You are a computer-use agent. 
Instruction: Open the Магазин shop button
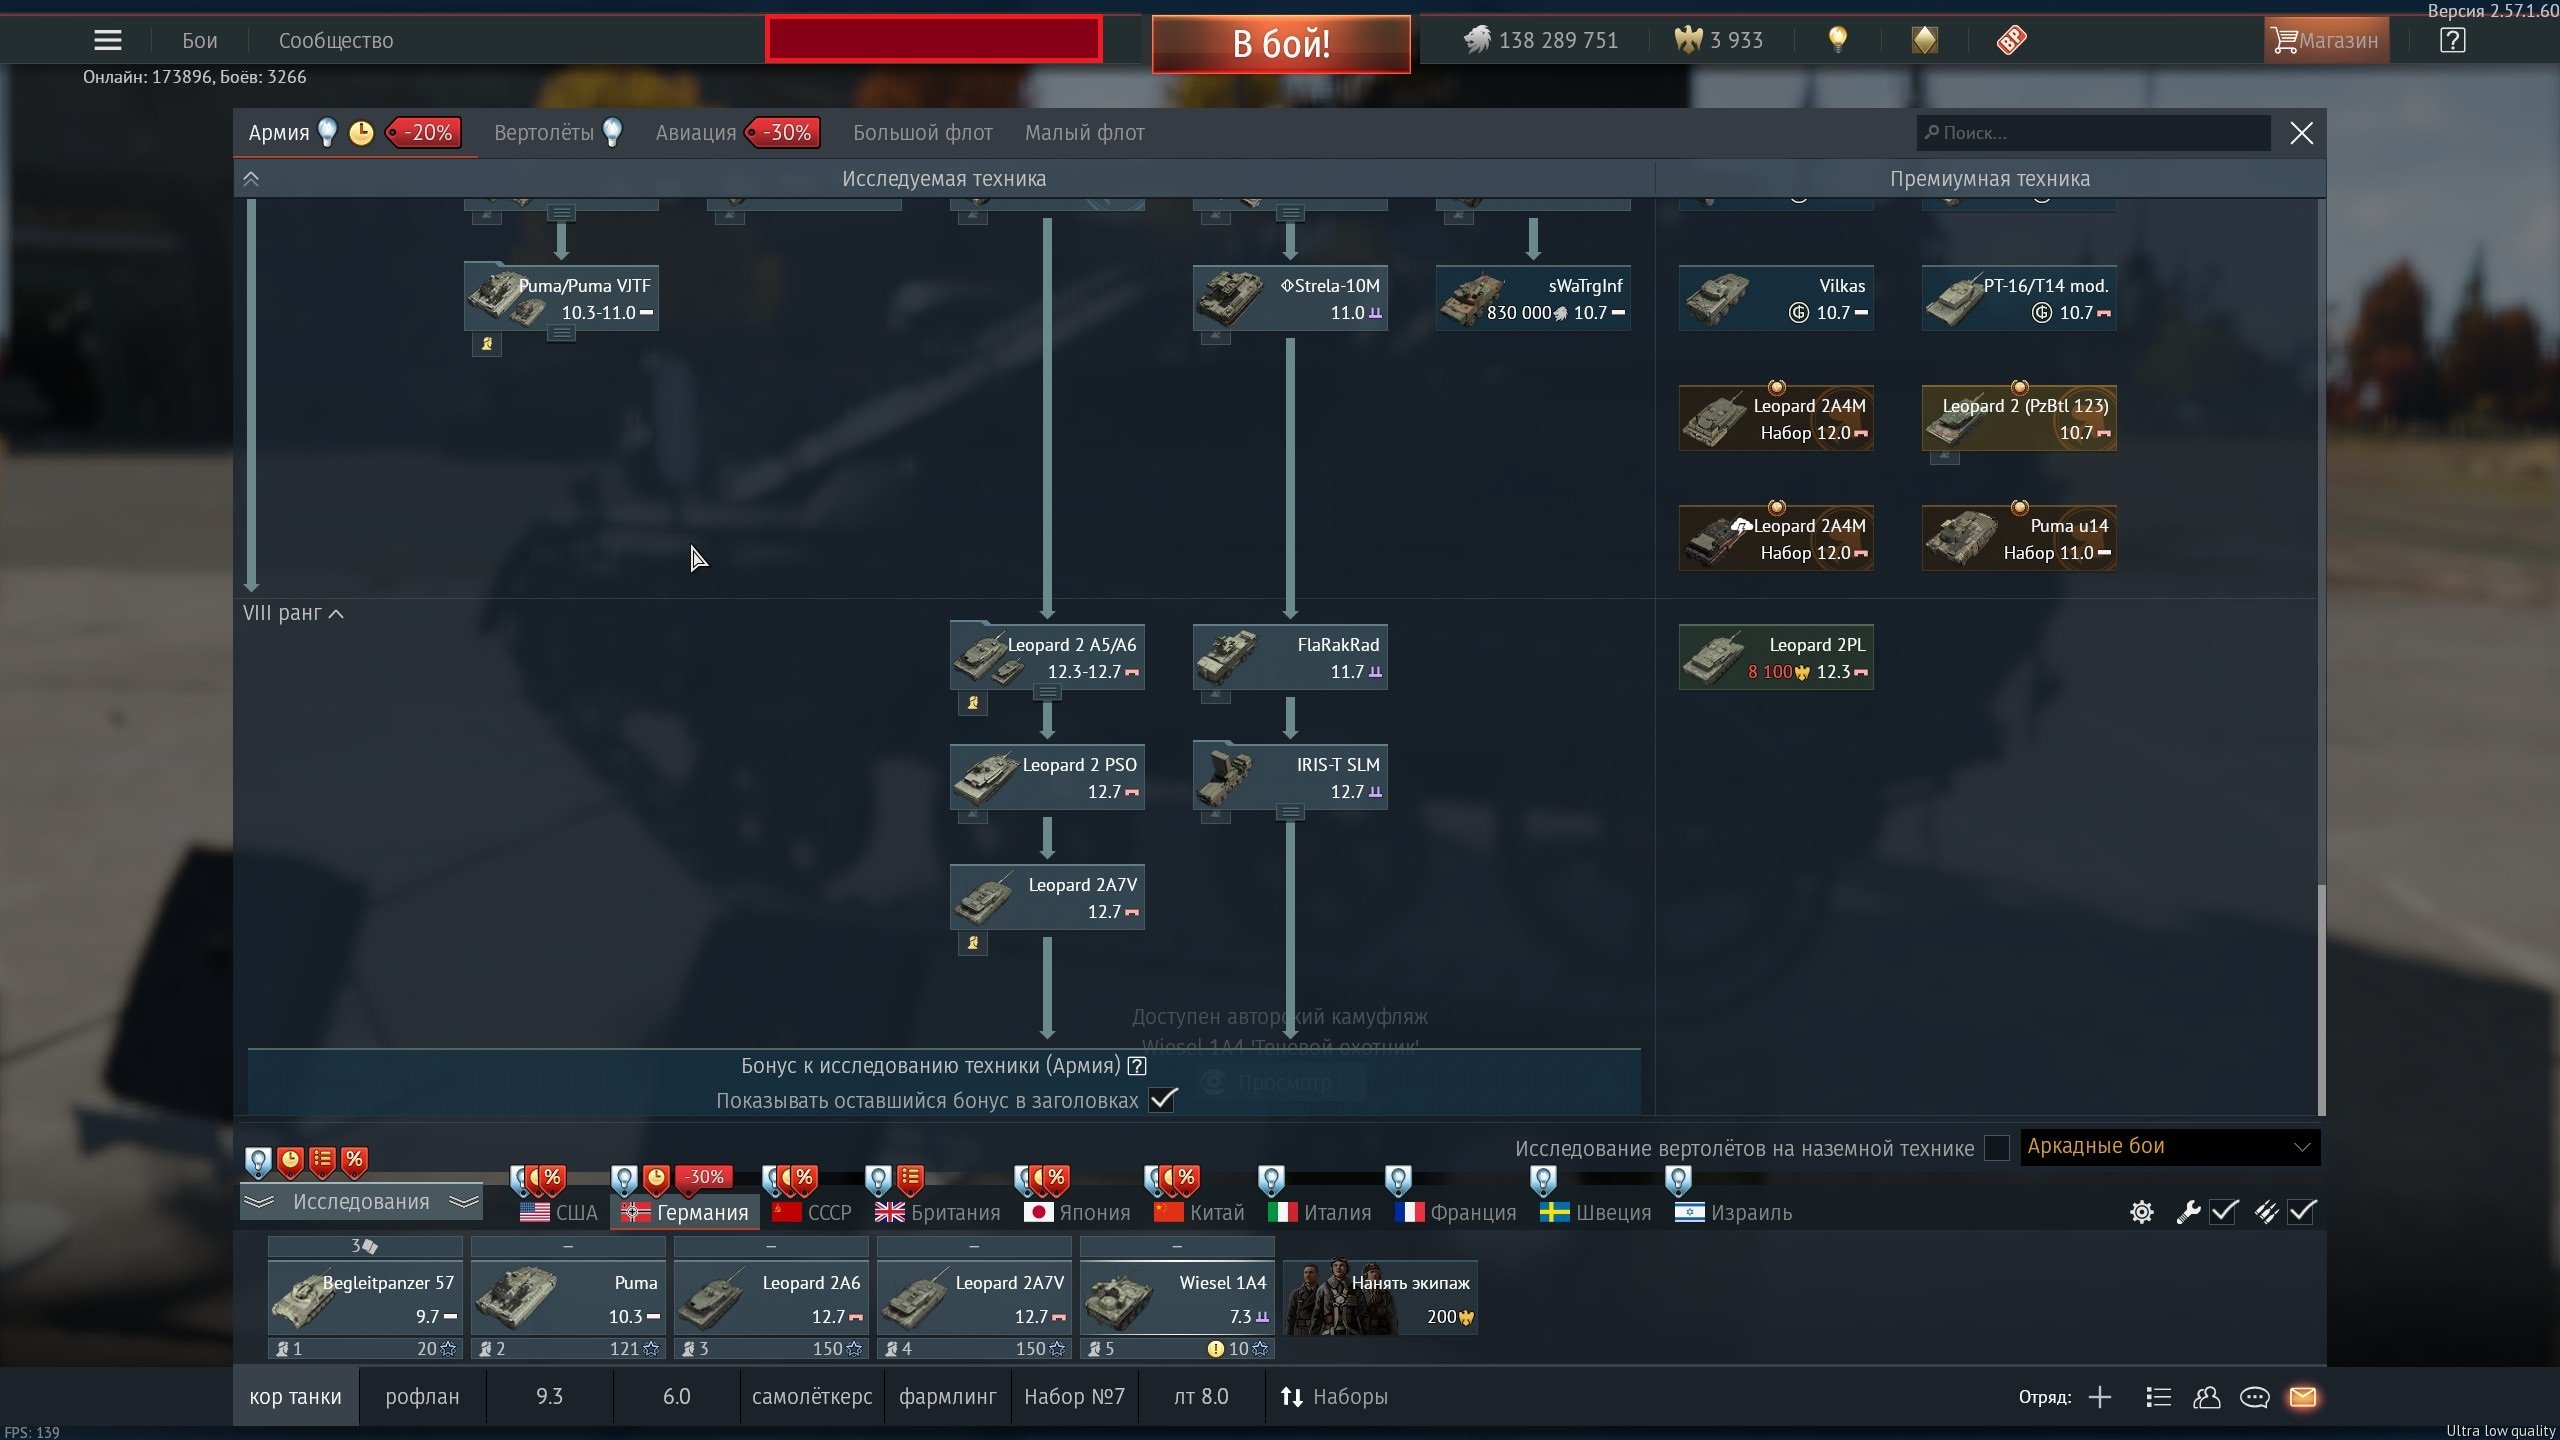(x=2326, y=41)
